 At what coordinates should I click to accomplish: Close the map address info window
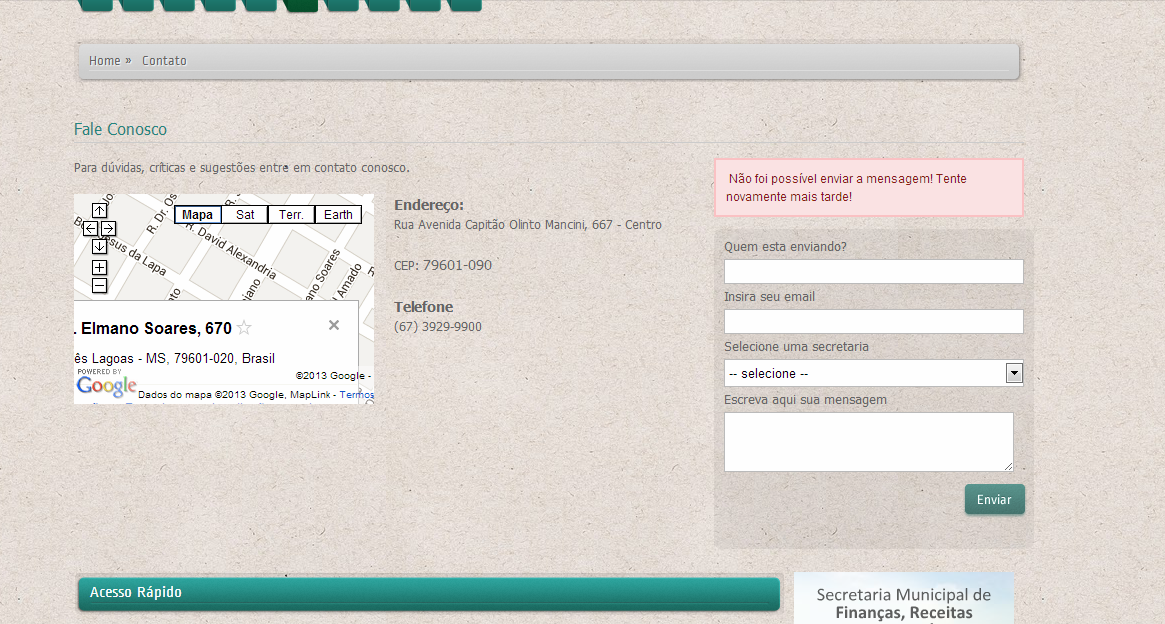[x=334, y=325]
